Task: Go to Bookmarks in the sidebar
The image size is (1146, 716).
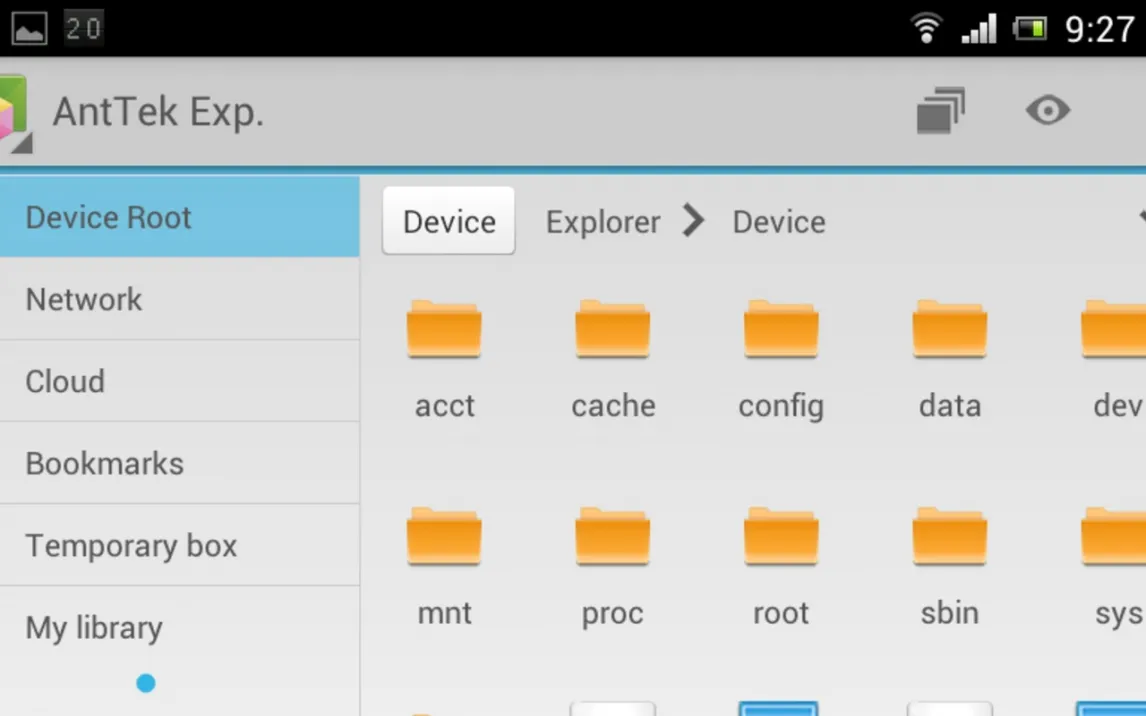Action: click(180, 463)
